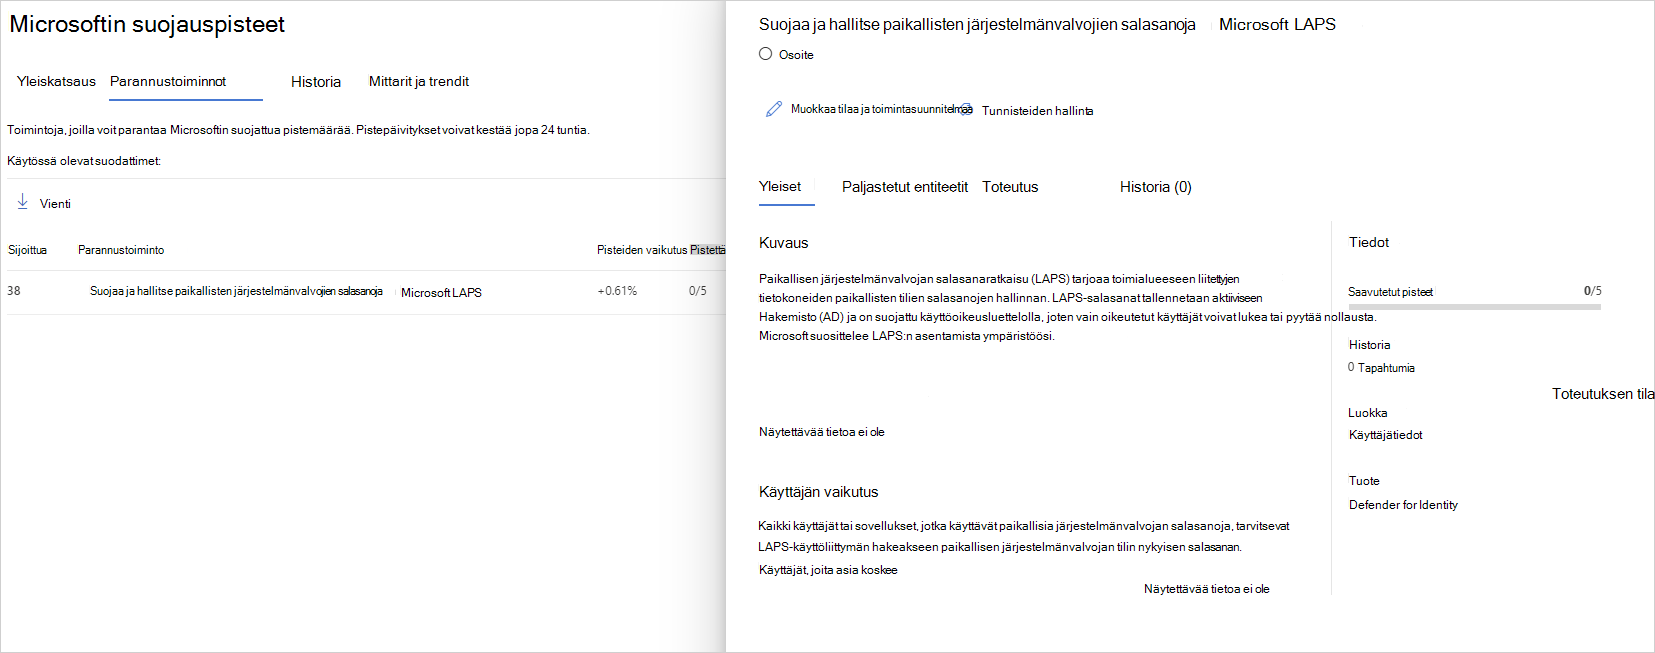Click the Luokka label

[x=1368, y=413]
